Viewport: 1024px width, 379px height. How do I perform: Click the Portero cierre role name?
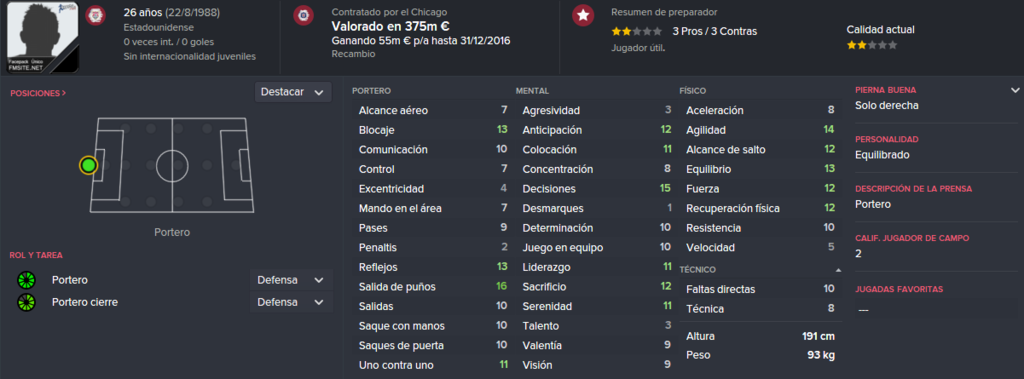tap(85, 303)
